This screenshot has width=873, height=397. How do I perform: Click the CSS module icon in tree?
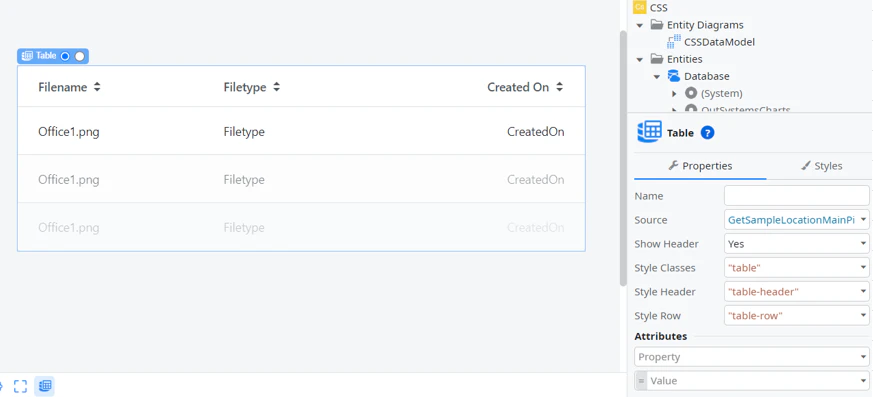click(x=640, y=7)
